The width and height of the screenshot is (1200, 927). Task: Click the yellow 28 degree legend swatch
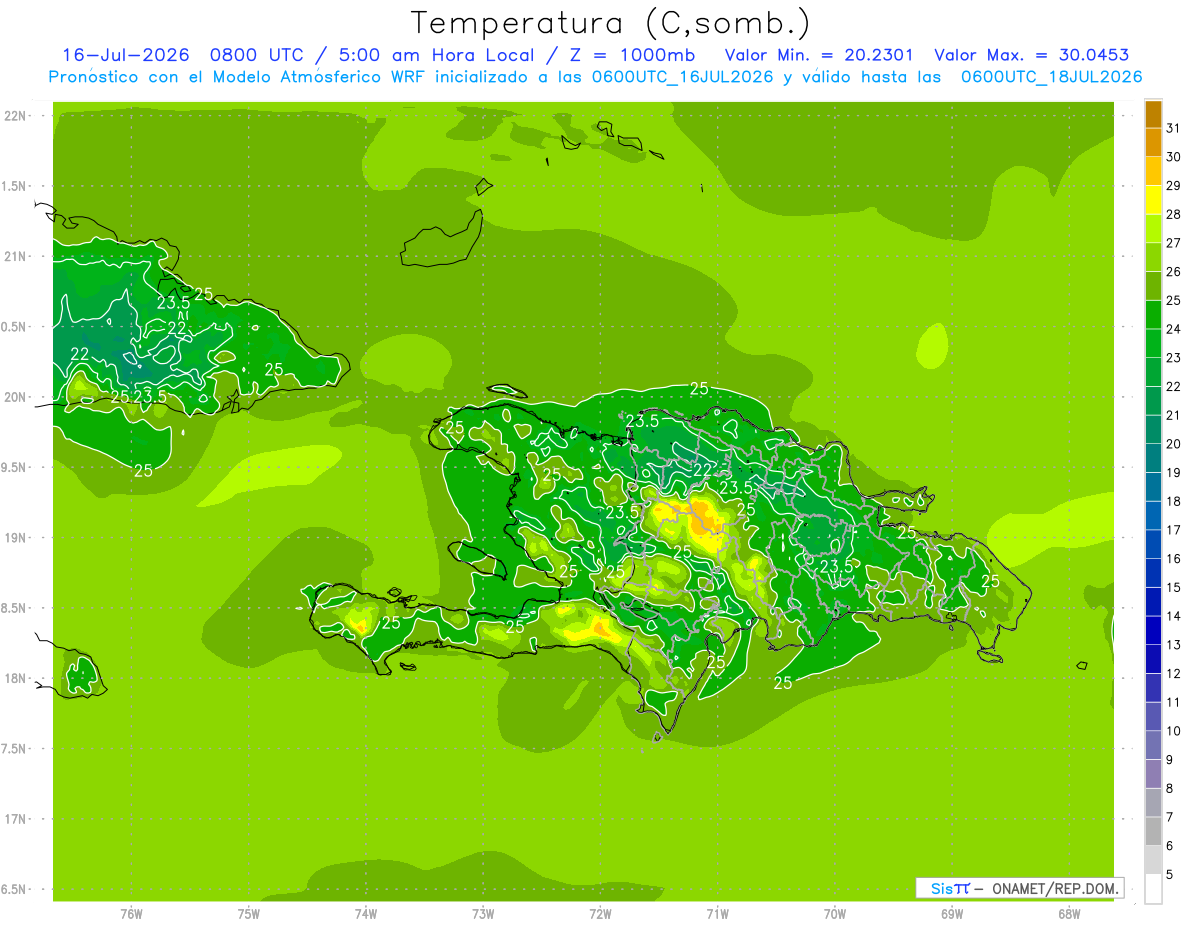pos(1153,200)
